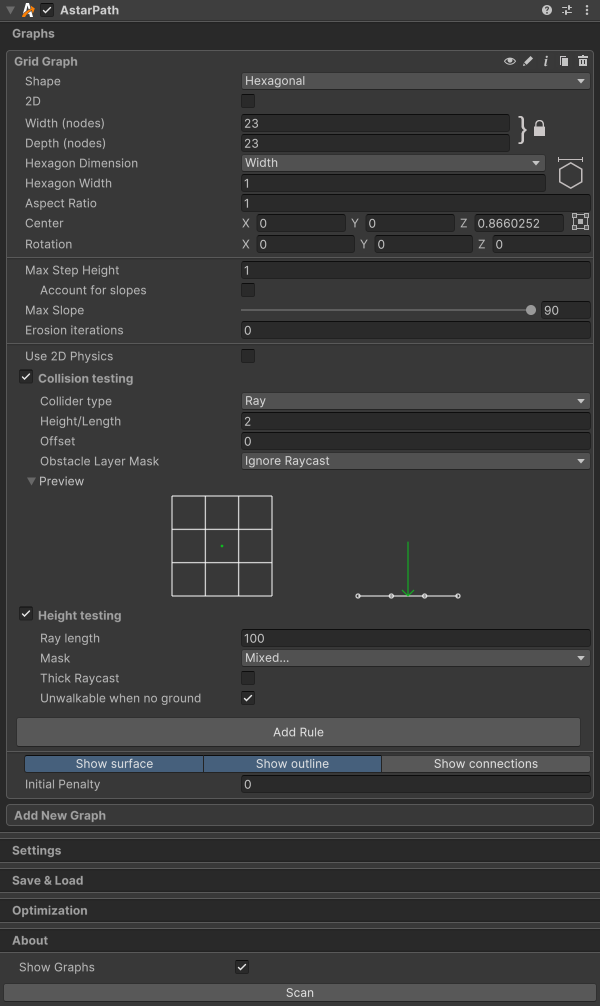Open Grid Graph info icon
Image resolution: width=600 pixels, height=1006 pixels.
coord(546,61)
